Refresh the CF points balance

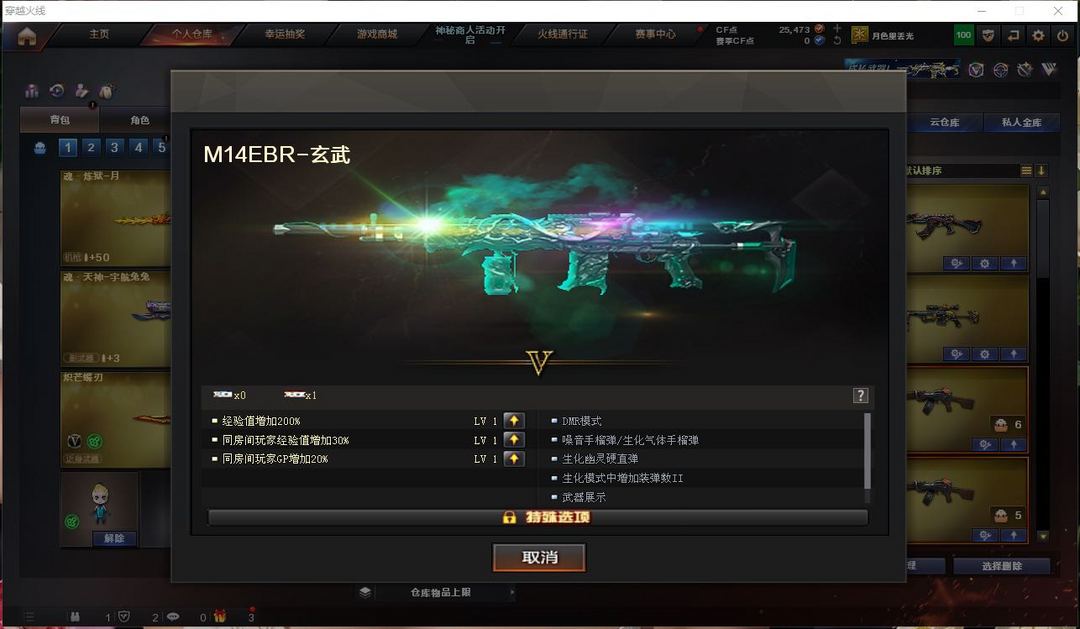click(837, 41)
